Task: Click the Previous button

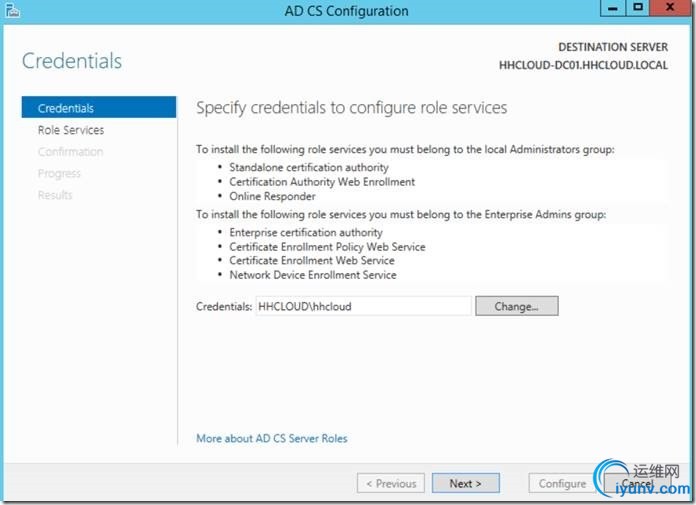Action: 391,484
